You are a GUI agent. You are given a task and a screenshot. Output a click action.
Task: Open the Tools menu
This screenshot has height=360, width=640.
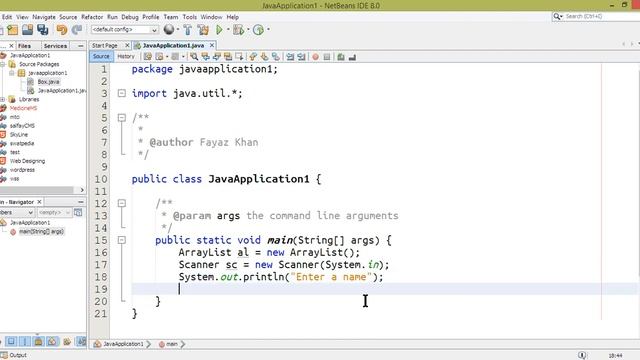pyautogui.click(x=189, y=17)
